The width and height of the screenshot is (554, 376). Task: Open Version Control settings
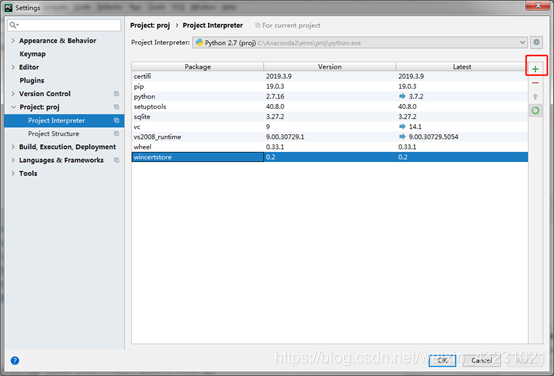tap(45, 94)
